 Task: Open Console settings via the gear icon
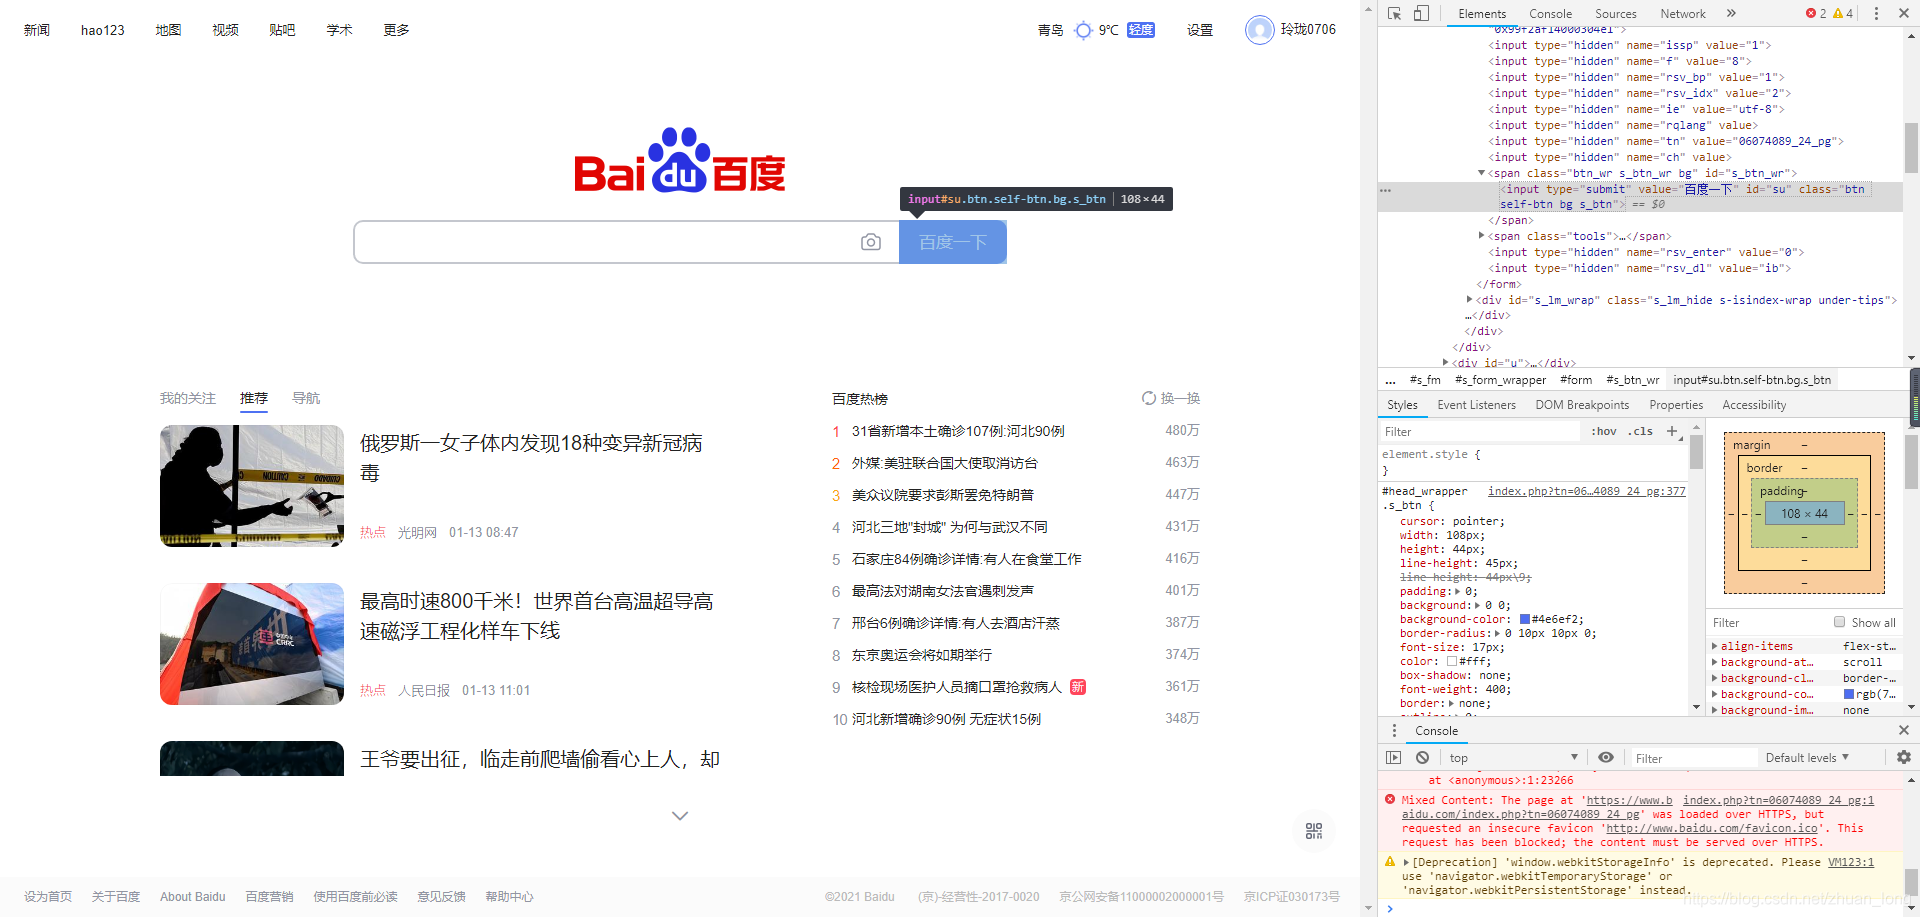click(1904, 757)
